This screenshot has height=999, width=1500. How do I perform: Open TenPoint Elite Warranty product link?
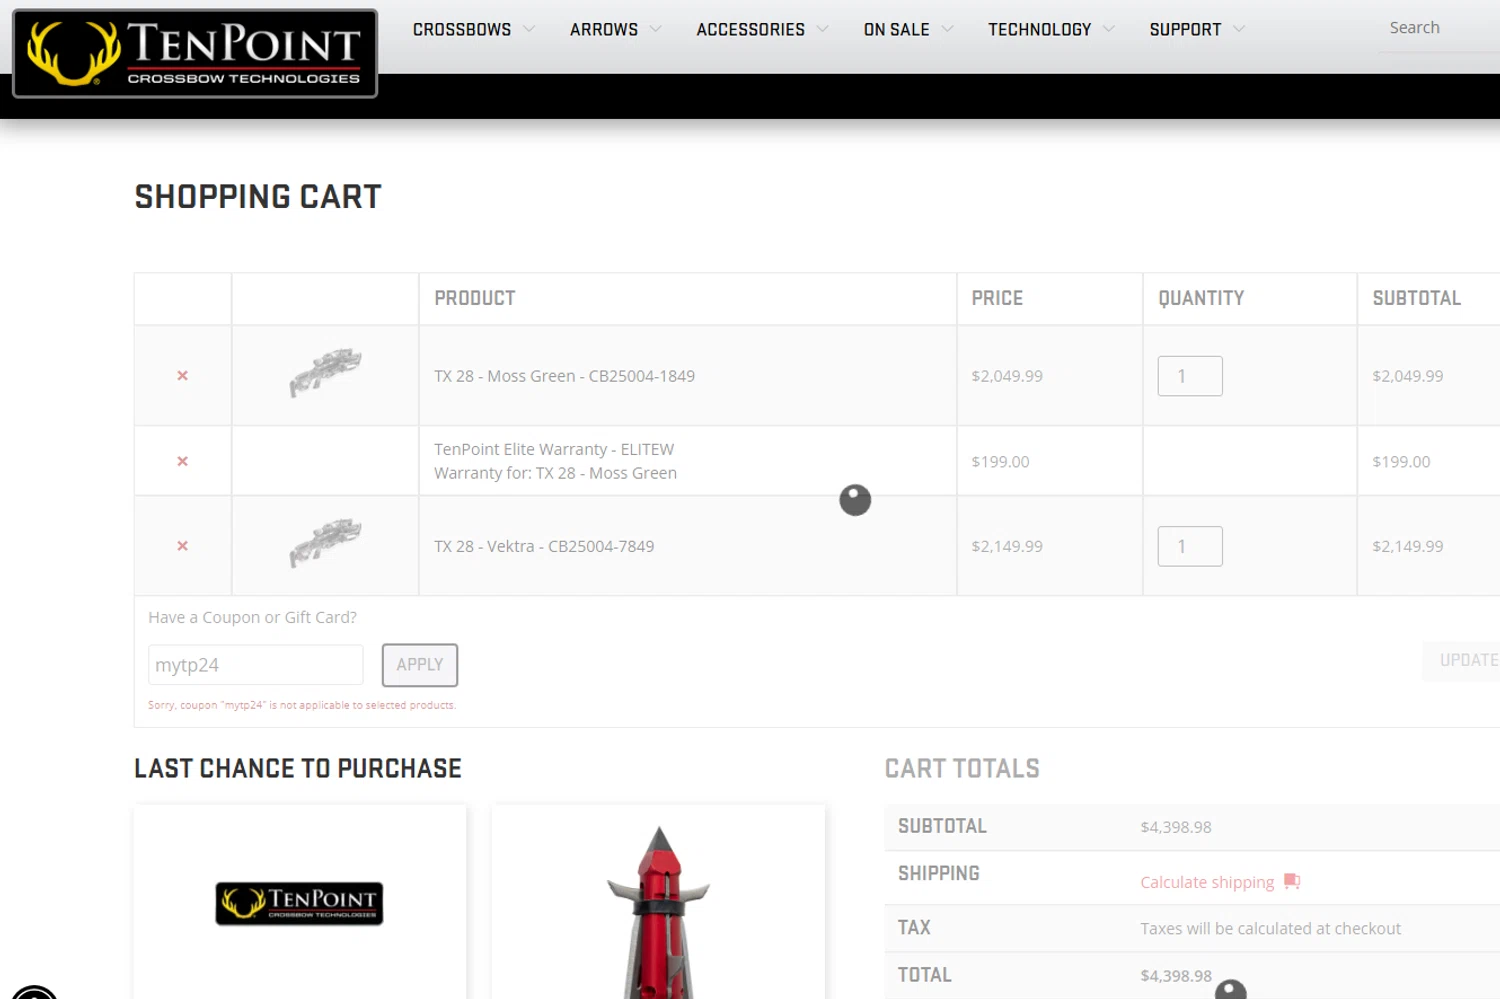(x=554, y=449)
